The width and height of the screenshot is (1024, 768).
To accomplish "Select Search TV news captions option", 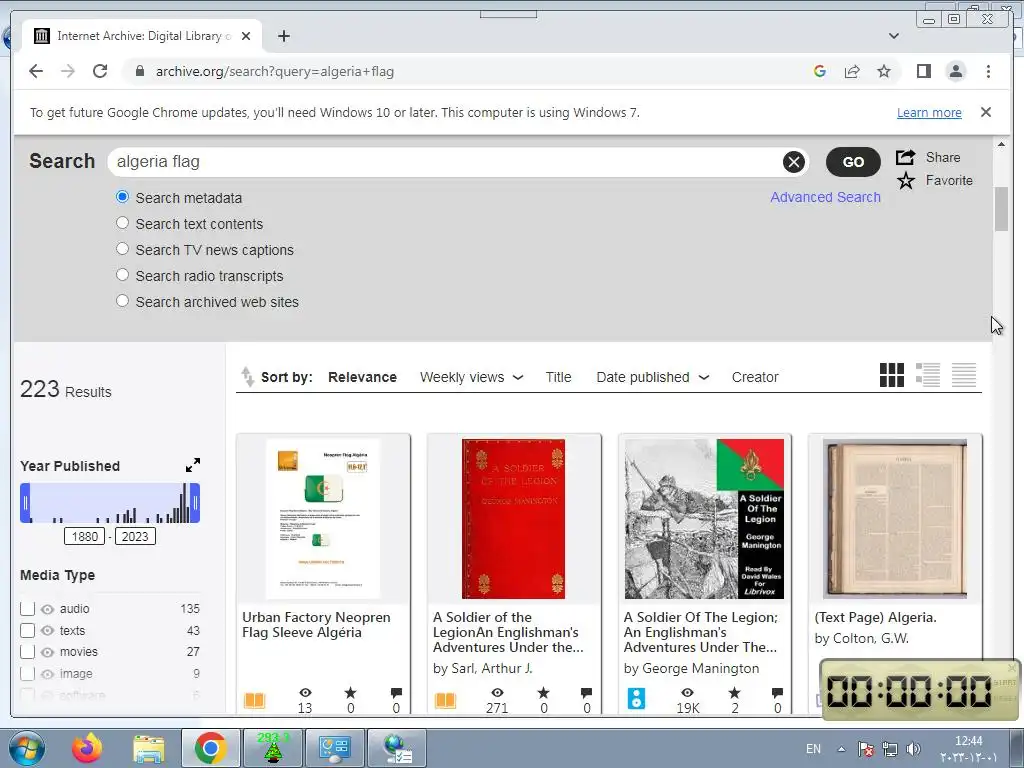I will pos(122,249).
